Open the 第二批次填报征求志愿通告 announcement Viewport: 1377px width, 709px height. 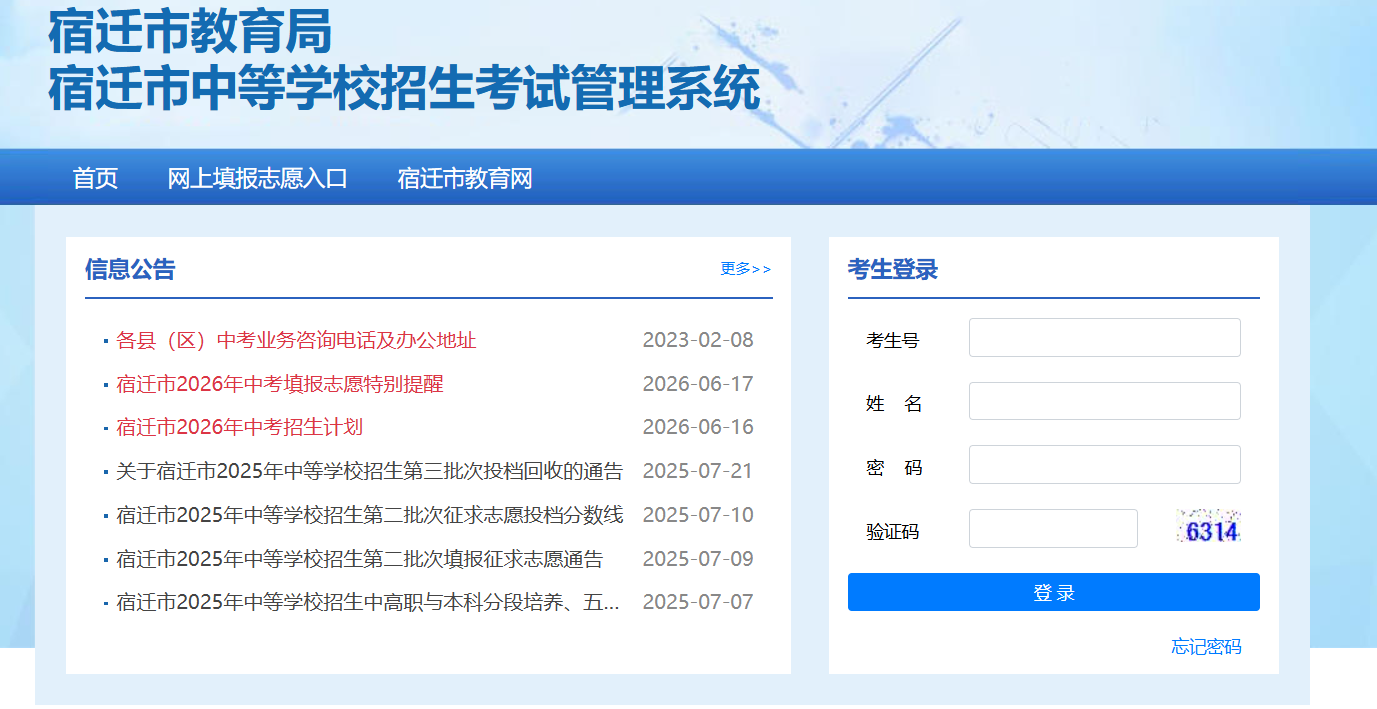click(359, 559)
